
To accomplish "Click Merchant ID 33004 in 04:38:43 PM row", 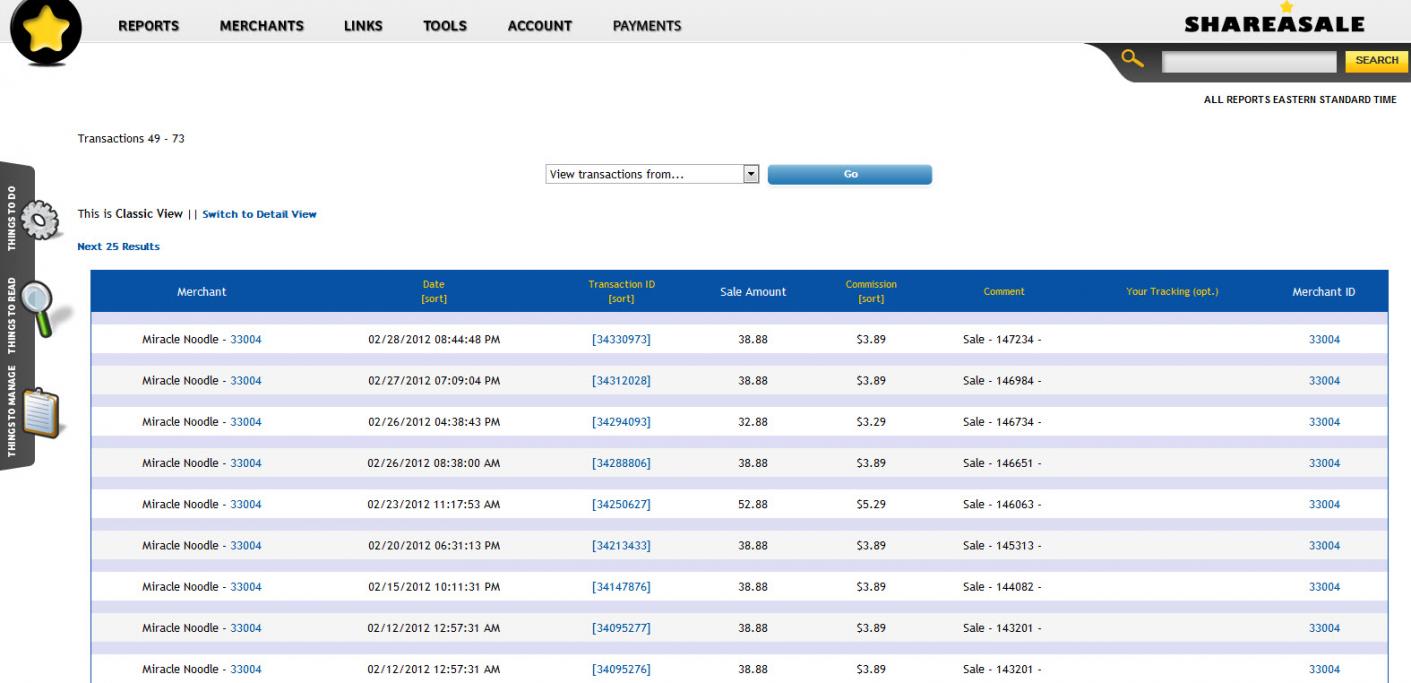I will 1324,422.
